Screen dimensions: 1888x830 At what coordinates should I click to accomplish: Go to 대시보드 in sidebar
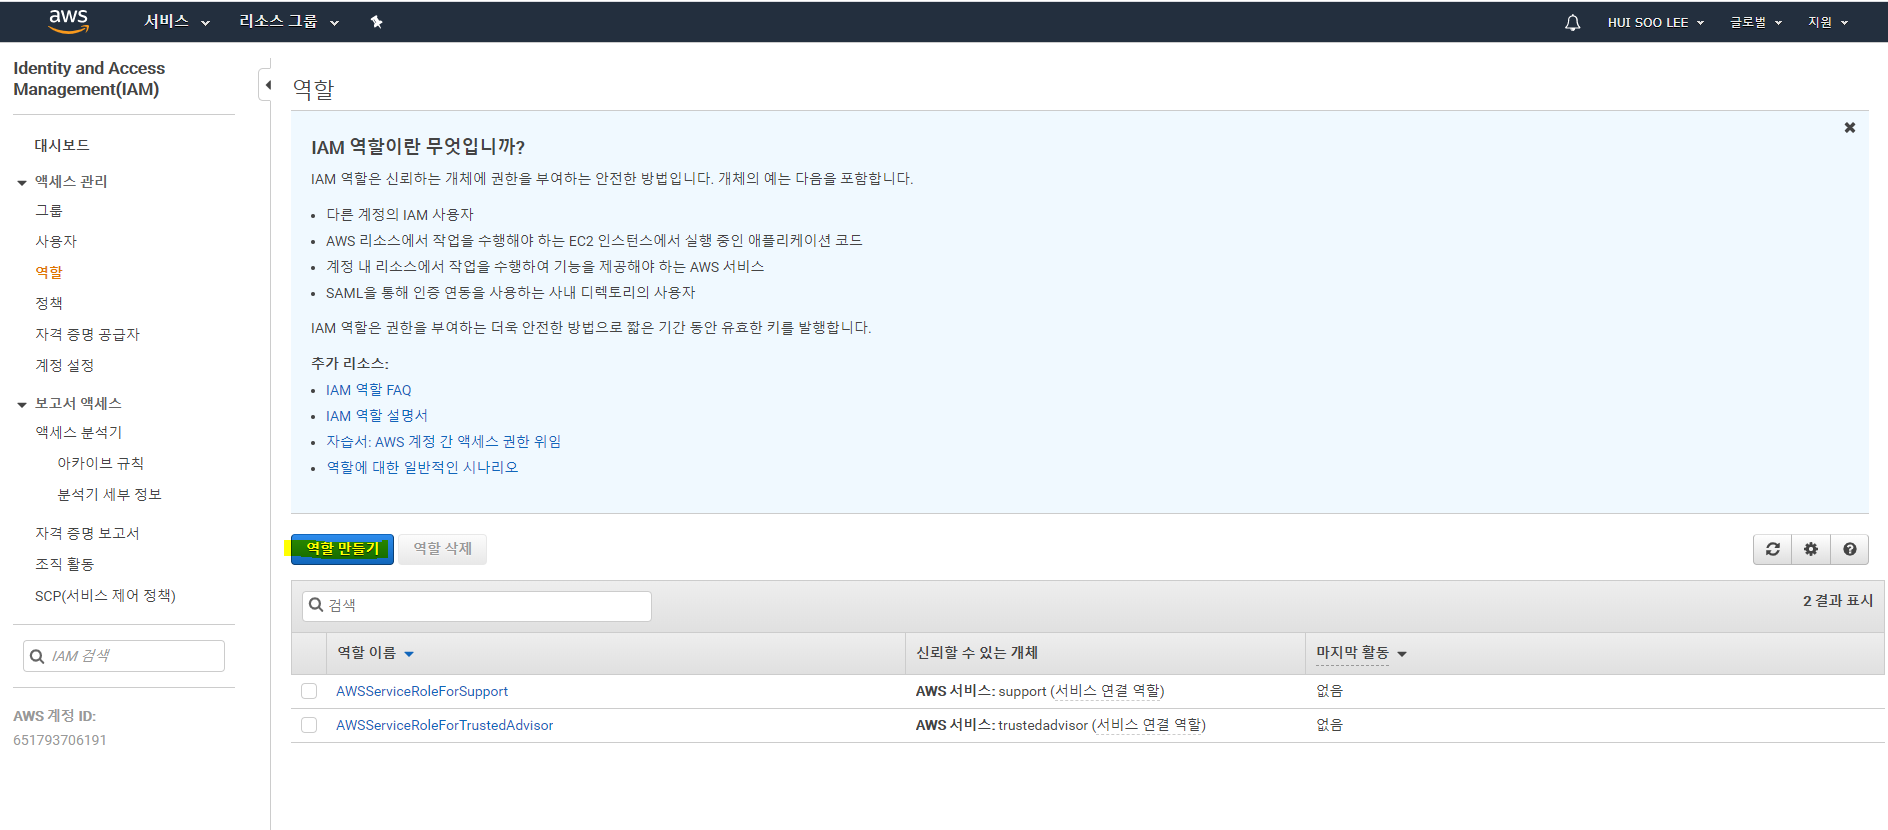pyautogui.click(x=62, y=145)
